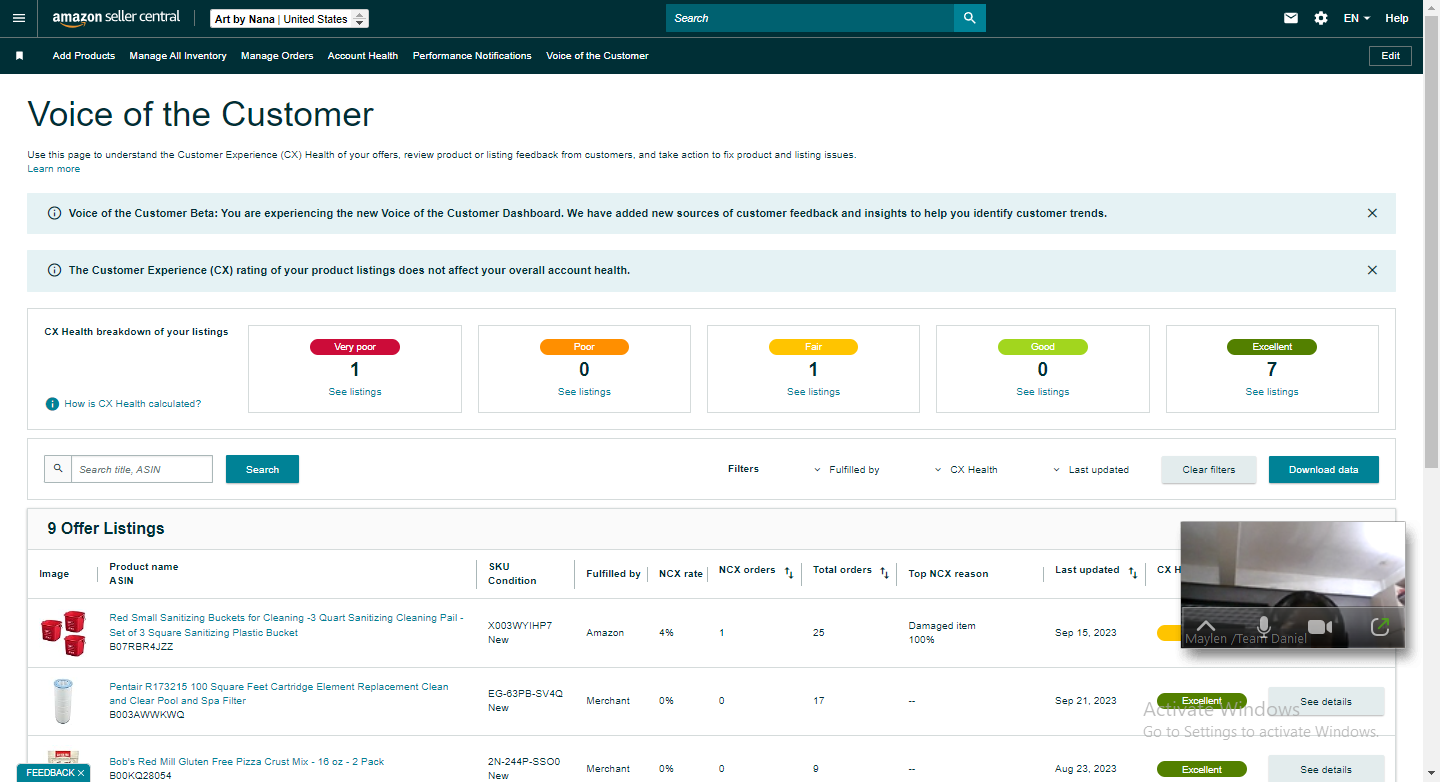Click the Clear filters button
The image size is (1440, 782).
(1209, 470)
